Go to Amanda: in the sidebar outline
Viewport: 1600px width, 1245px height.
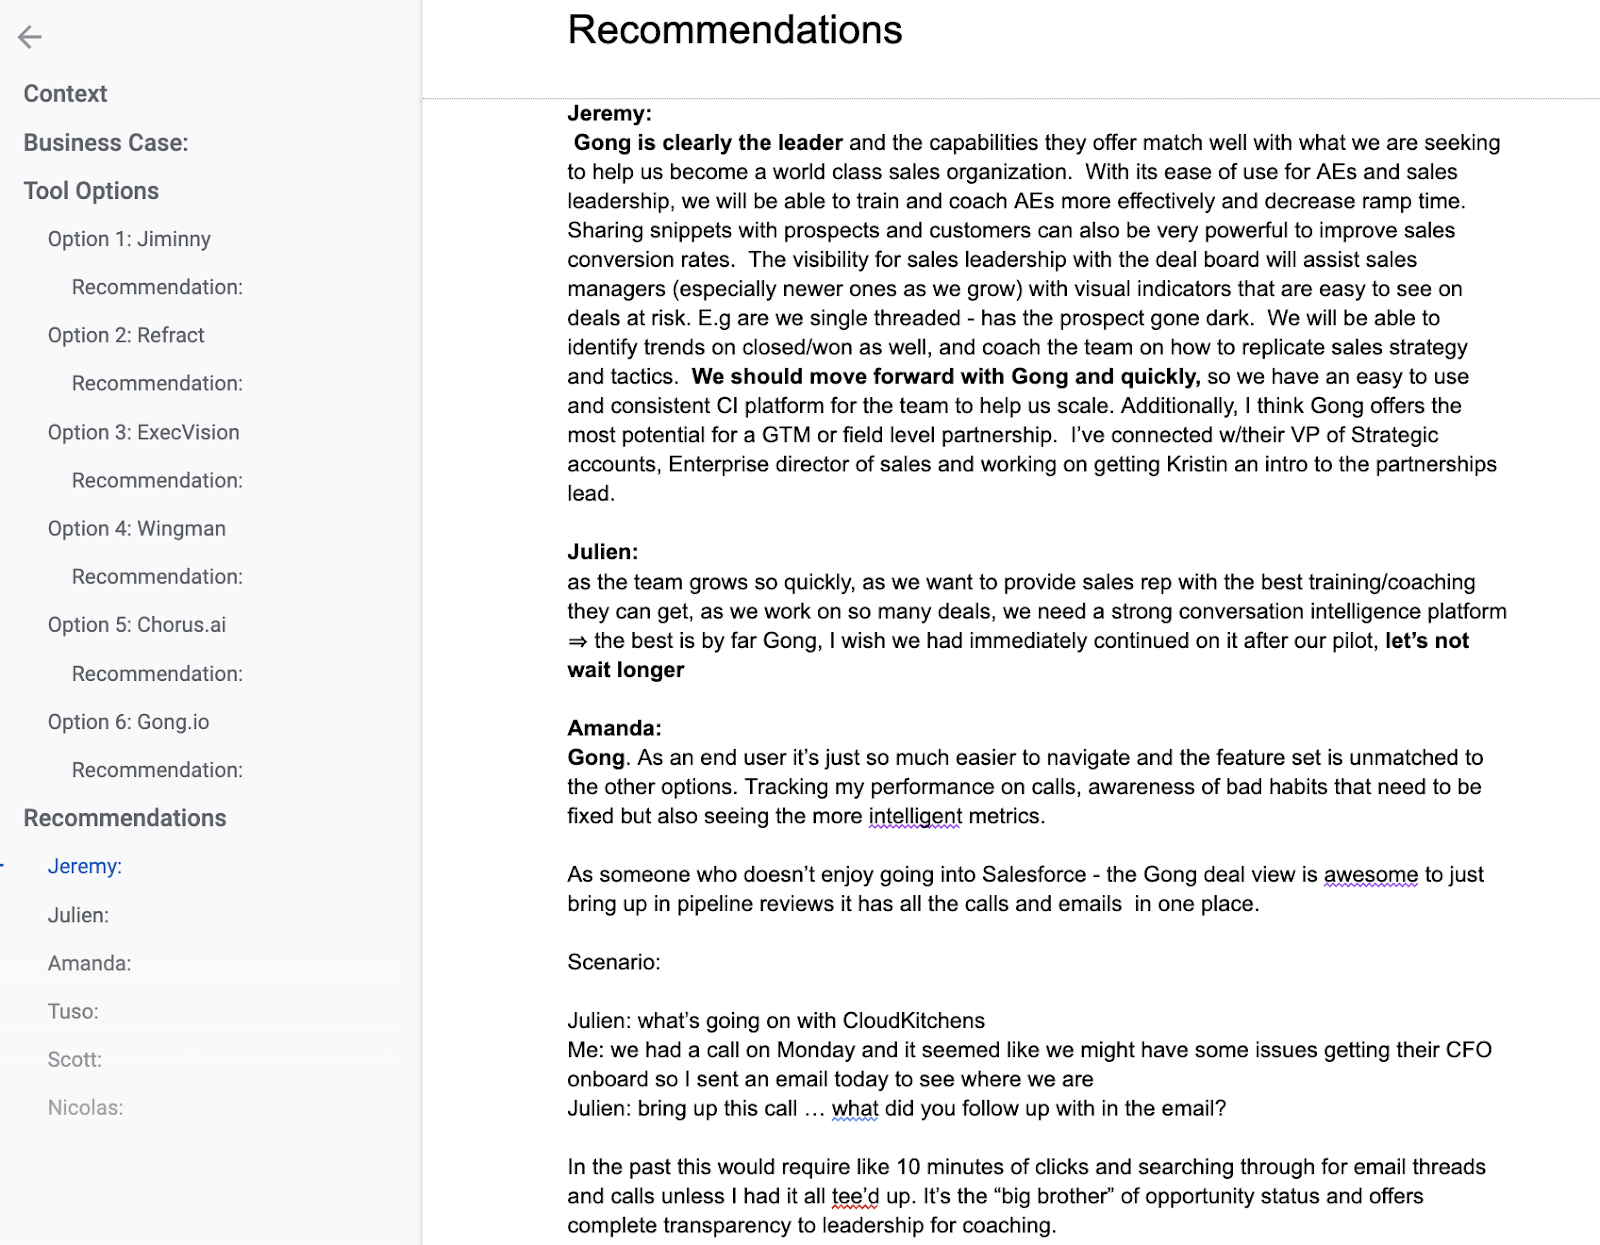click(x=89, y=963)
